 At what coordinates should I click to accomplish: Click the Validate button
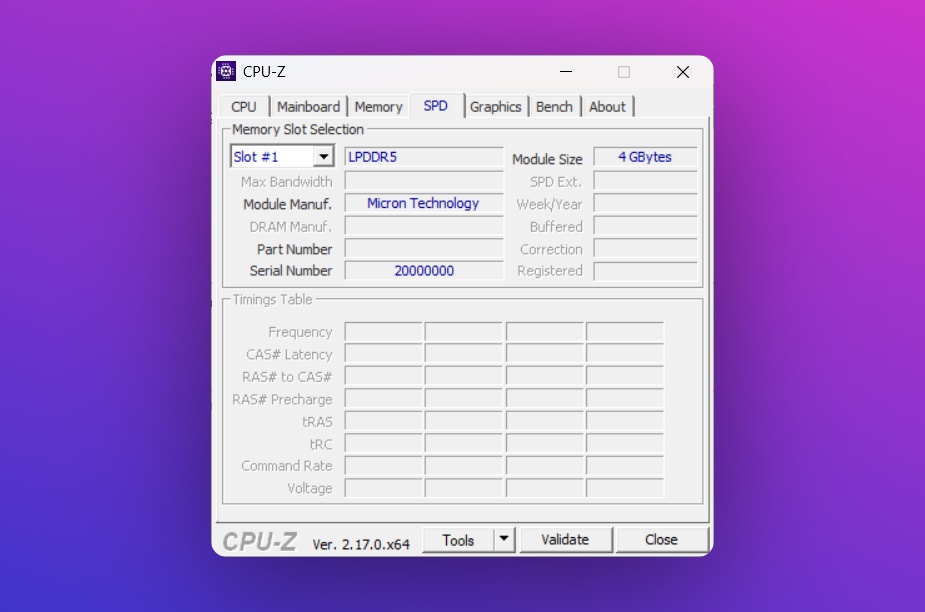(565, 539)
